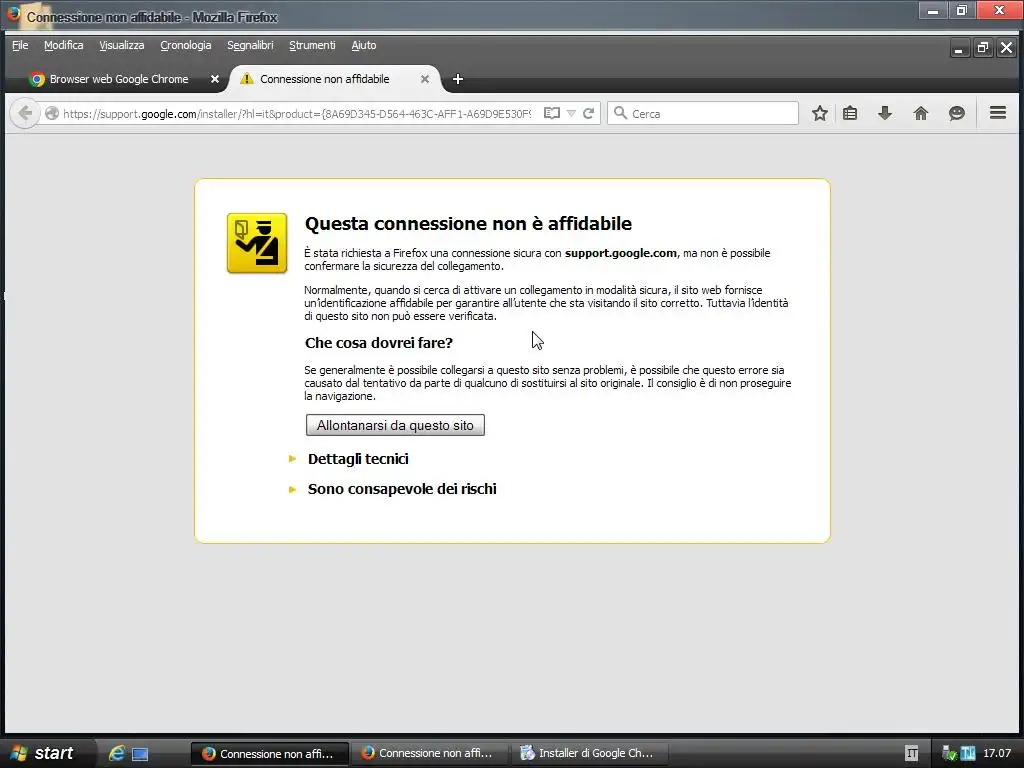1024x768 pixels.
Task: Open the Windows start button
Action: [46, 753]
